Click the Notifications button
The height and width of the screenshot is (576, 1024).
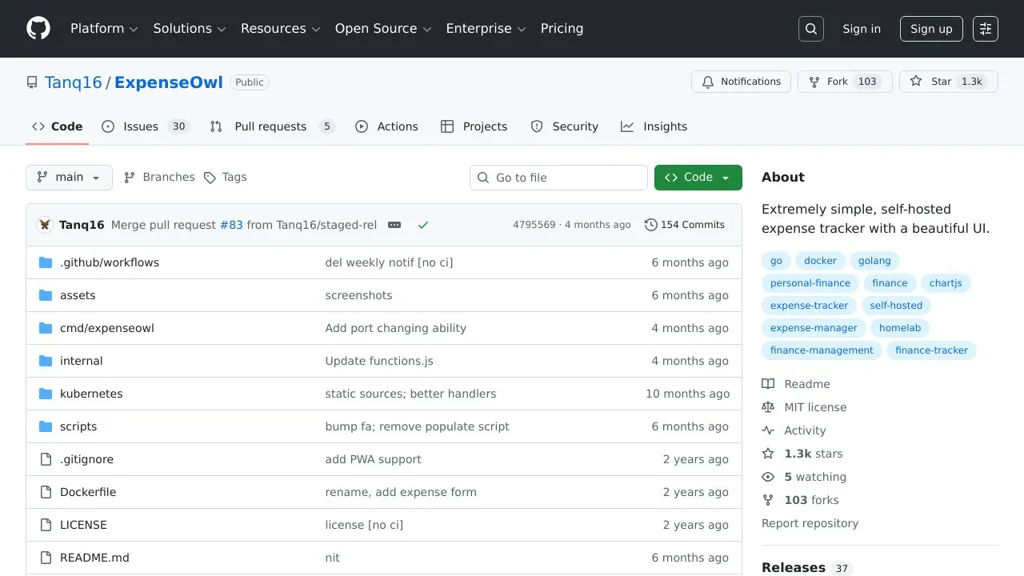click(741, 82)
